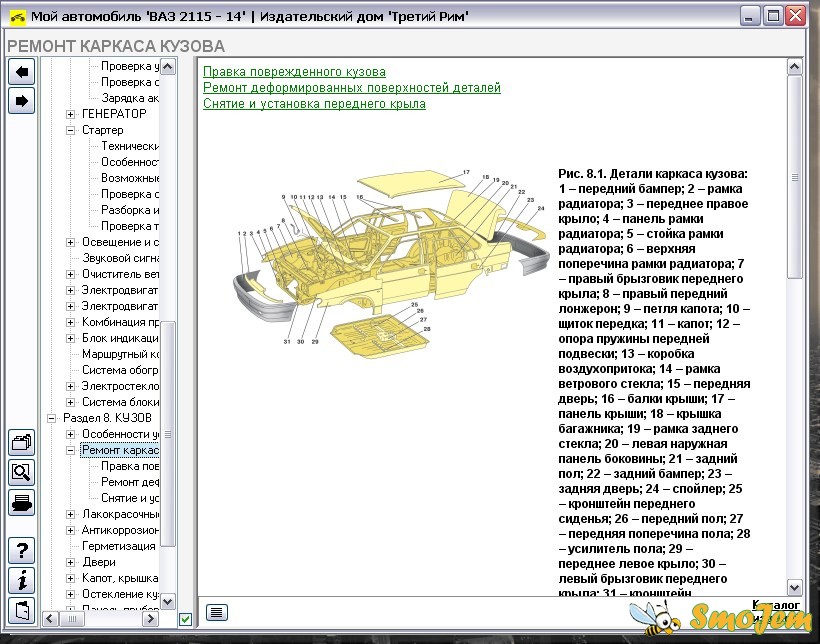Select 'Система обогр' in the tree
The image size is (820, 644).
[121, 370]
